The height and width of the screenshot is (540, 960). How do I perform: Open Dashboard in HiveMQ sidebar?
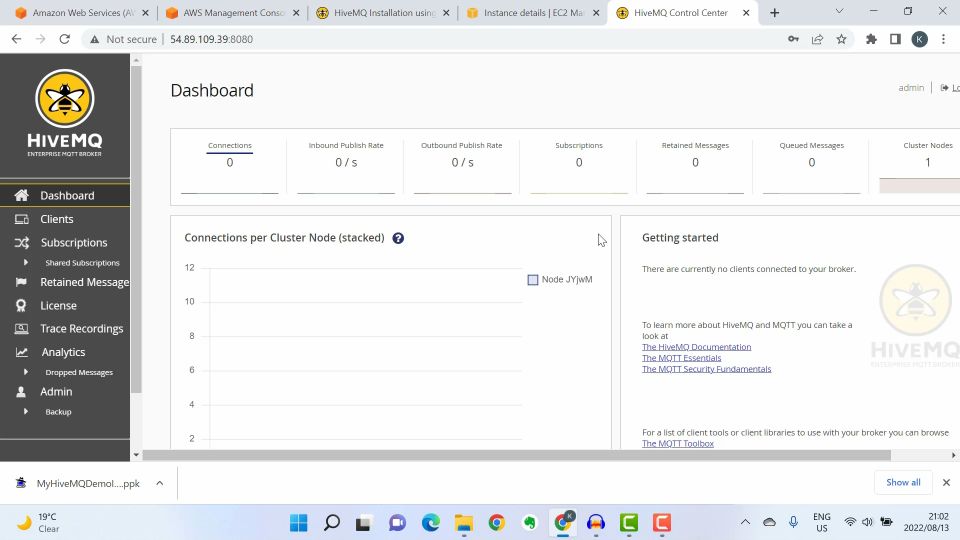65,195
